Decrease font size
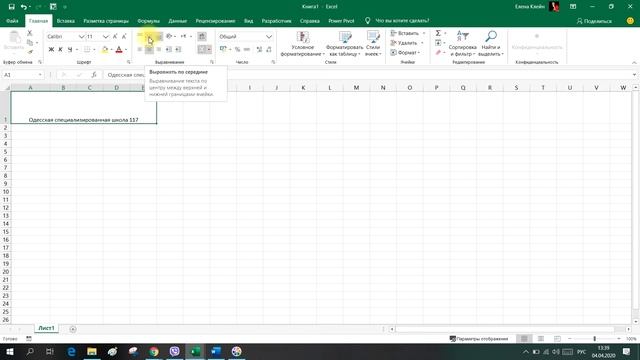640x360 pixels. tap(124, 36)
